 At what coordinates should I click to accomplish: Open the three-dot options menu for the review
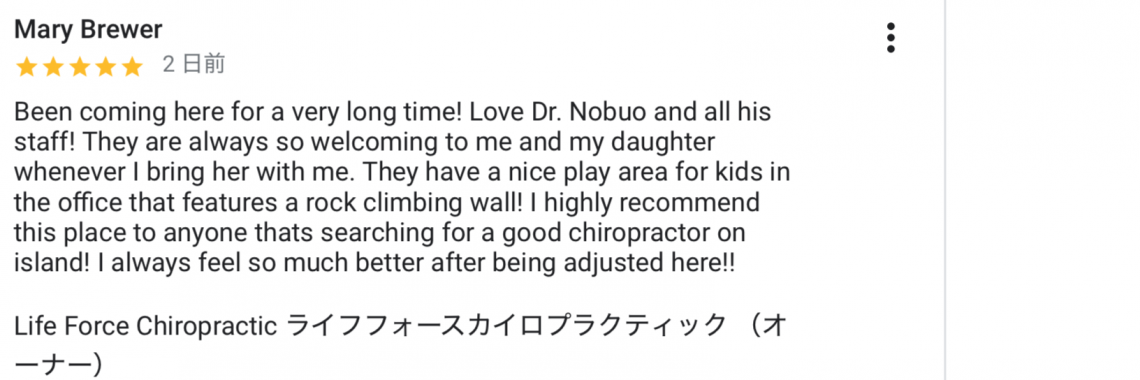[x=890, y=38]
